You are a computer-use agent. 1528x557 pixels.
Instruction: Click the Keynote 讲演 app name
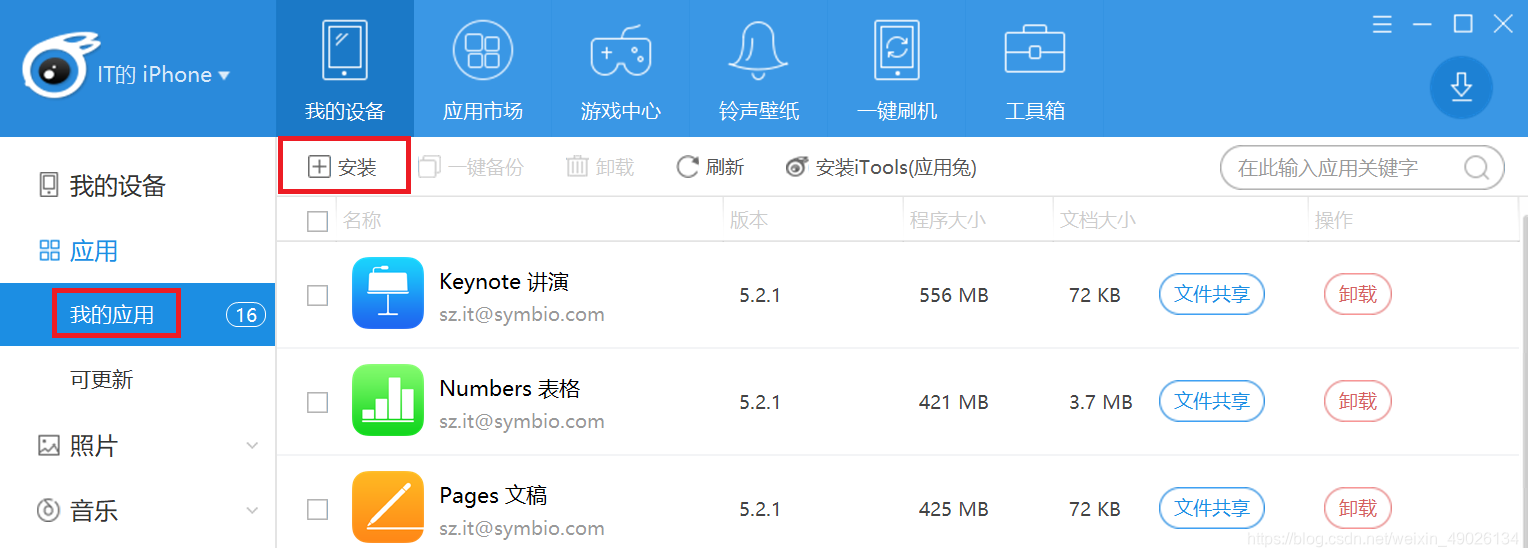[x=504, y=282]
